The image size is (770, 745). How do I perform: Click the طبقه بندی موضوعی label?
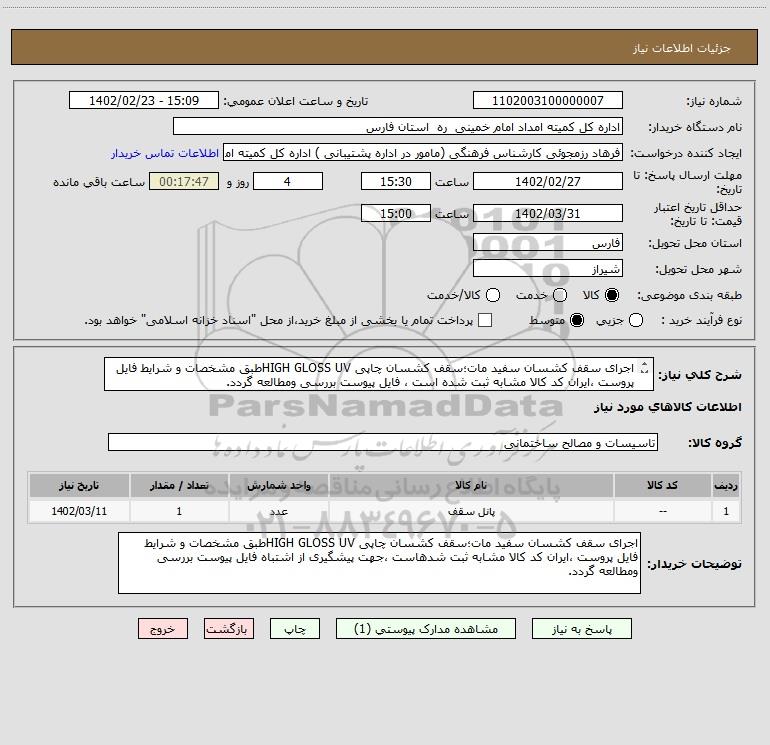(x=689, y=296)
